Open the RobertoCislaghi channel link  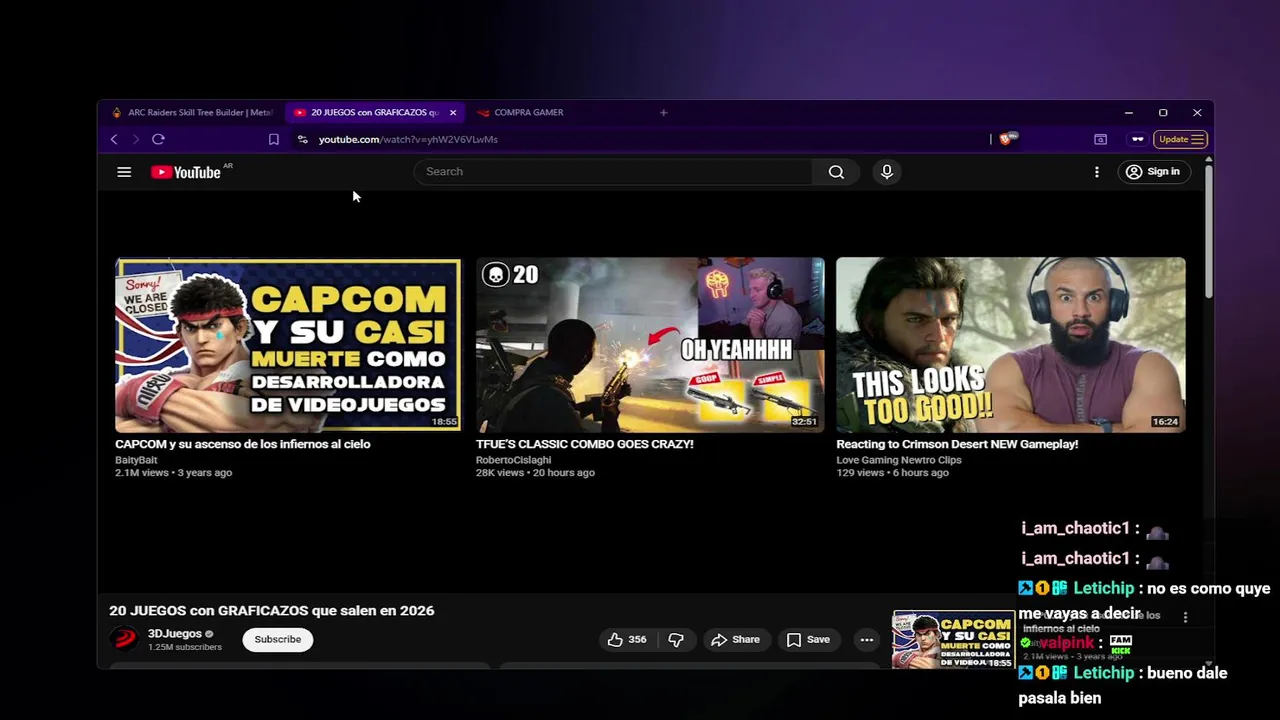tap(513, 460)
